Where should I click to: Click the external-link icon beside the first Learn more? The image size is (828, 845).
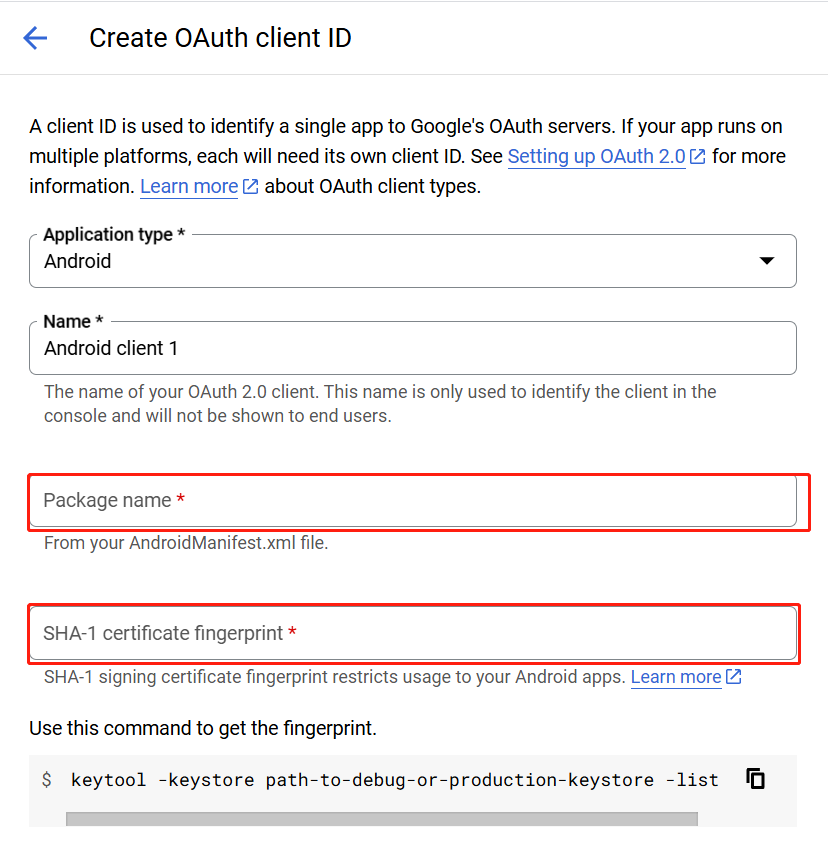(249, 186)
